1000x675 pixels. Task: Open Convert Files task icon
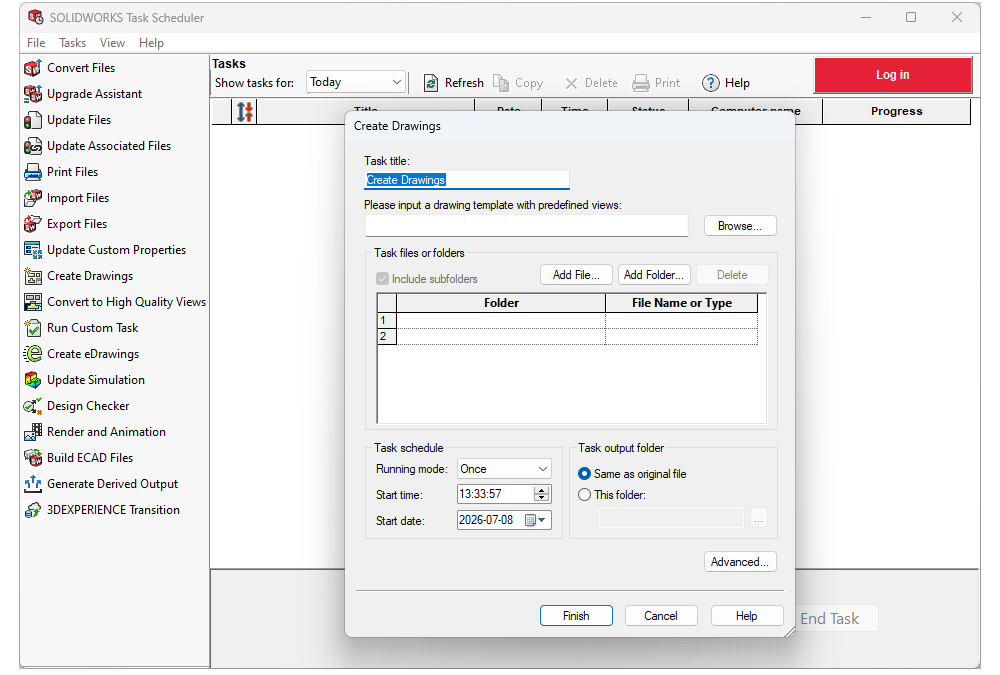(x=33, y=68)
